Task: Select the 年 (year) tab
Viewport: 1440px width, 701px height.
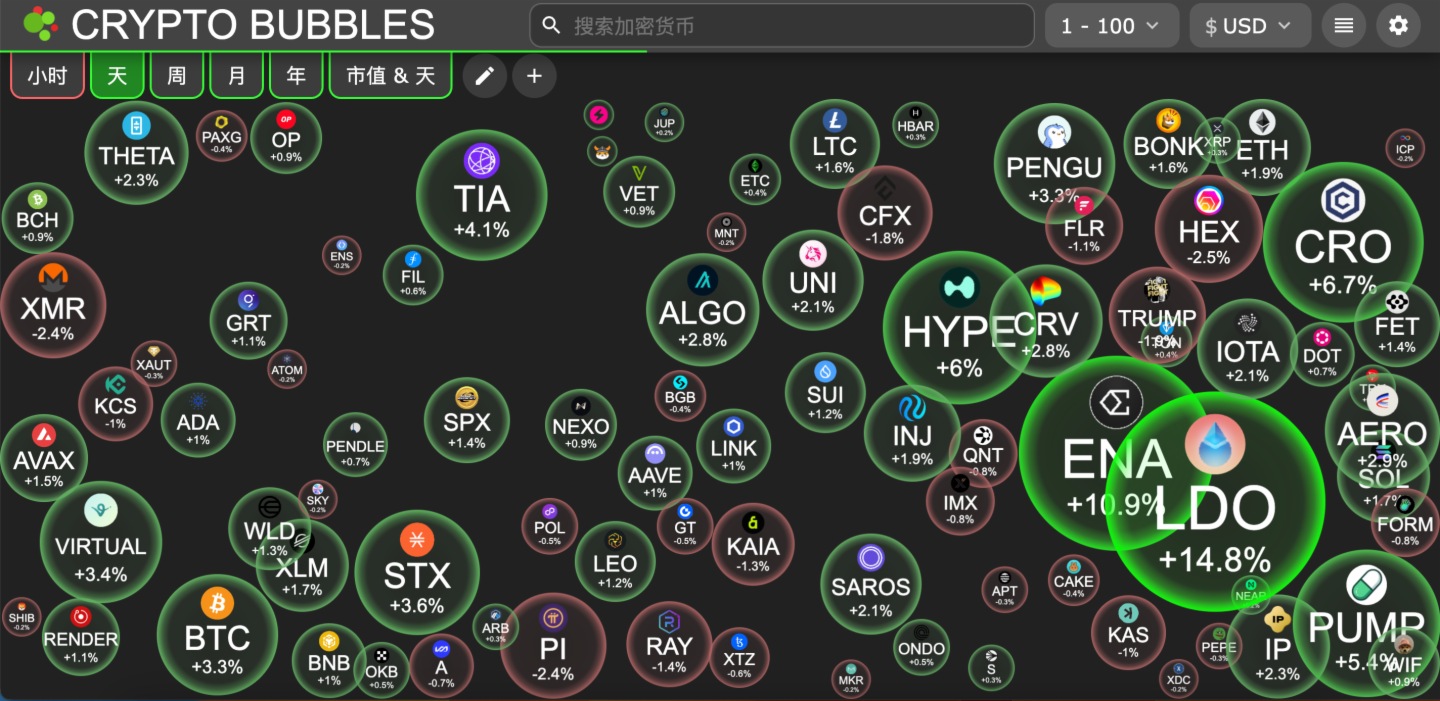Action: click(296, 76)
